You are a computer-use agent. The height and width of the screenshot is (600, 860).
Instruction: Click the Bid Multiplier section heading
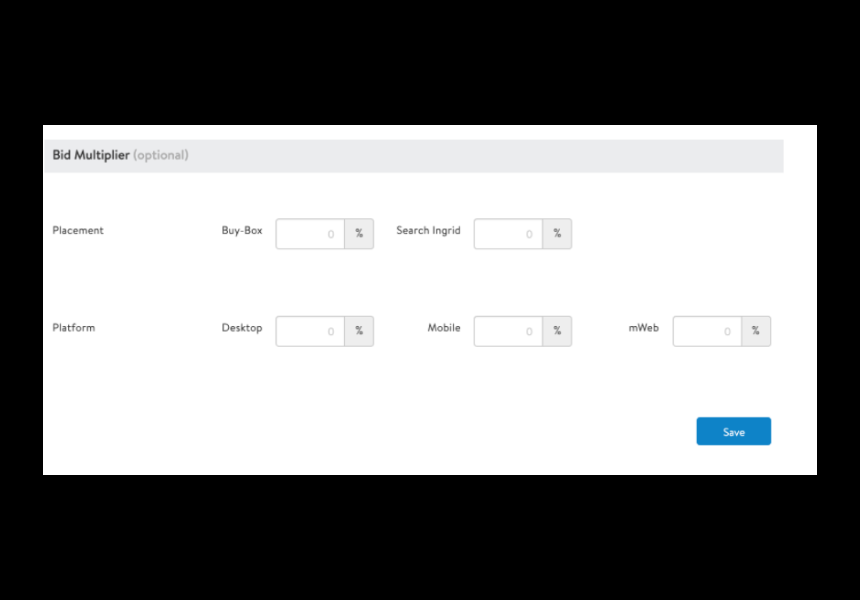[x=91, y=155]
